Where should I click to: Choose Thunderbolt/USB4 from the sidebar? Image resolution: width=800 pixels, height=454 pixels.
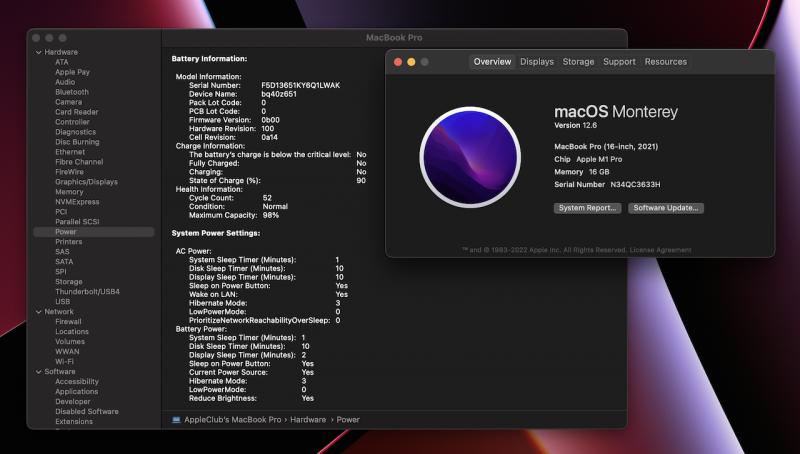[x=87, y=292]
